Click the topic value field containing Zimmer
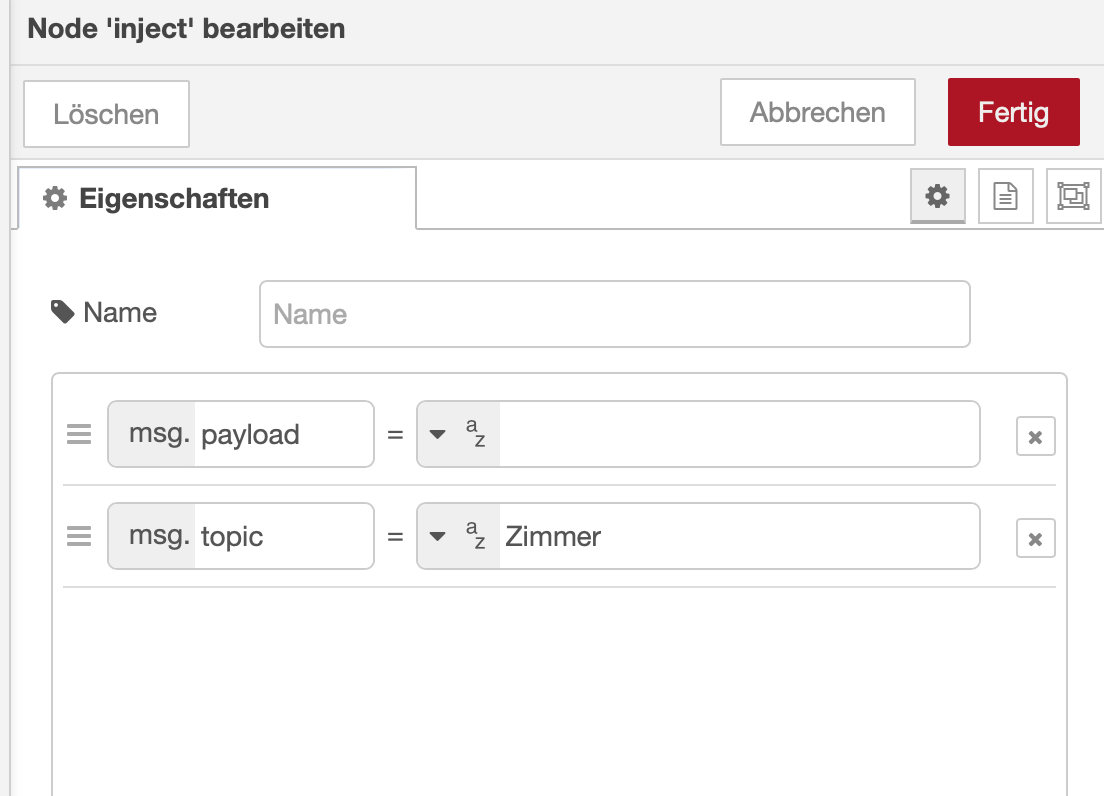Image resolution: width=1104 pixels, height=796 pixels. [738, 537]
